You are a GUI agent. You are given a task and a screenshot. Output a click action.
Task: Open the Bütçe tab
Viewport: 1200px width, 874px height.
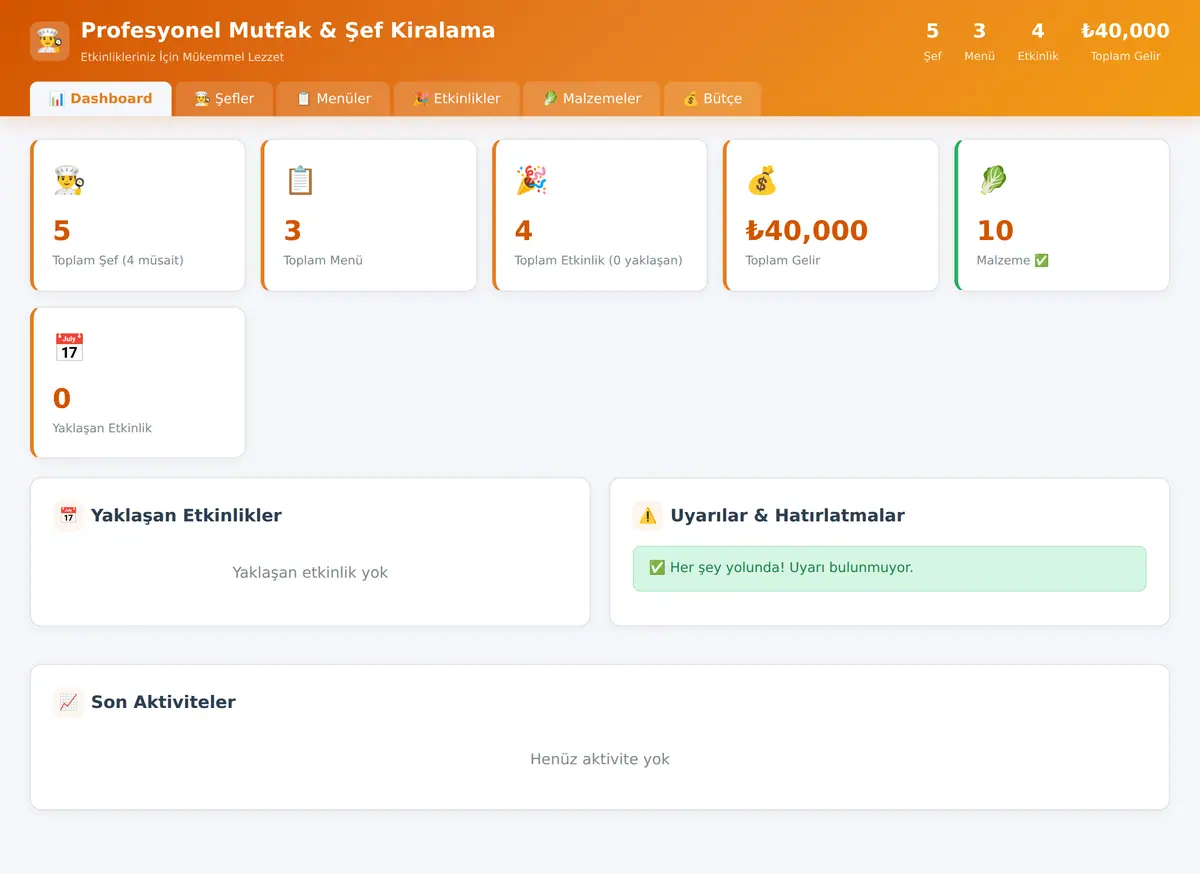pyautogui.click(x=713, y=99)
